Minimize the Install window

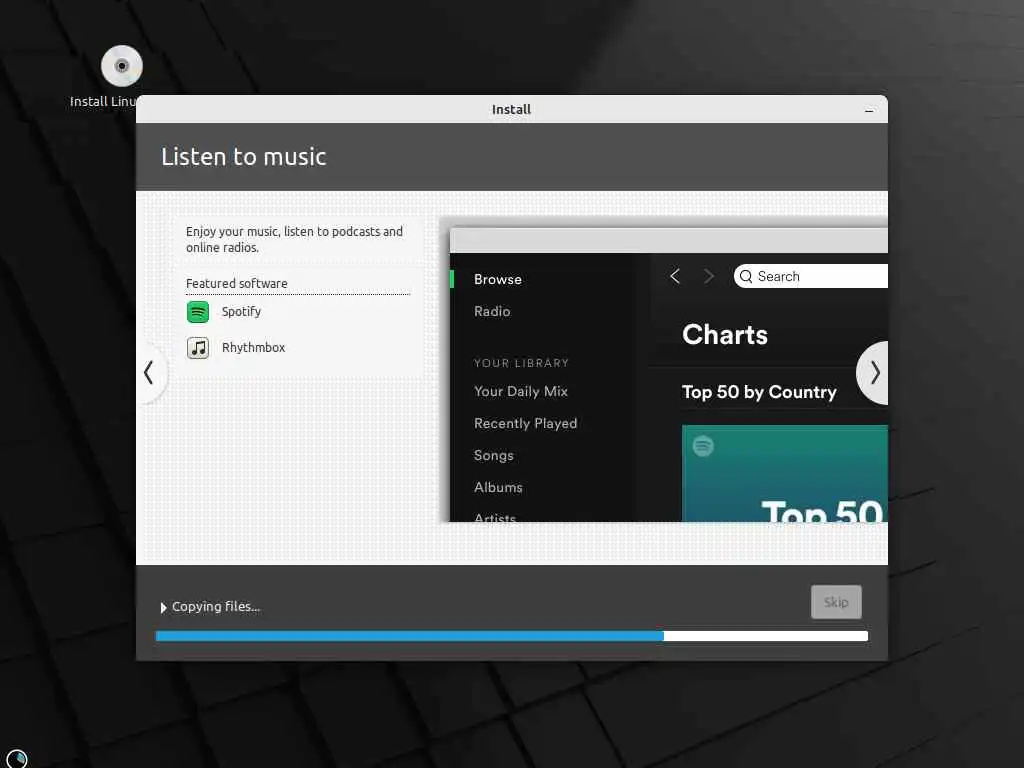pyautogui.click(x=869, y=110)
